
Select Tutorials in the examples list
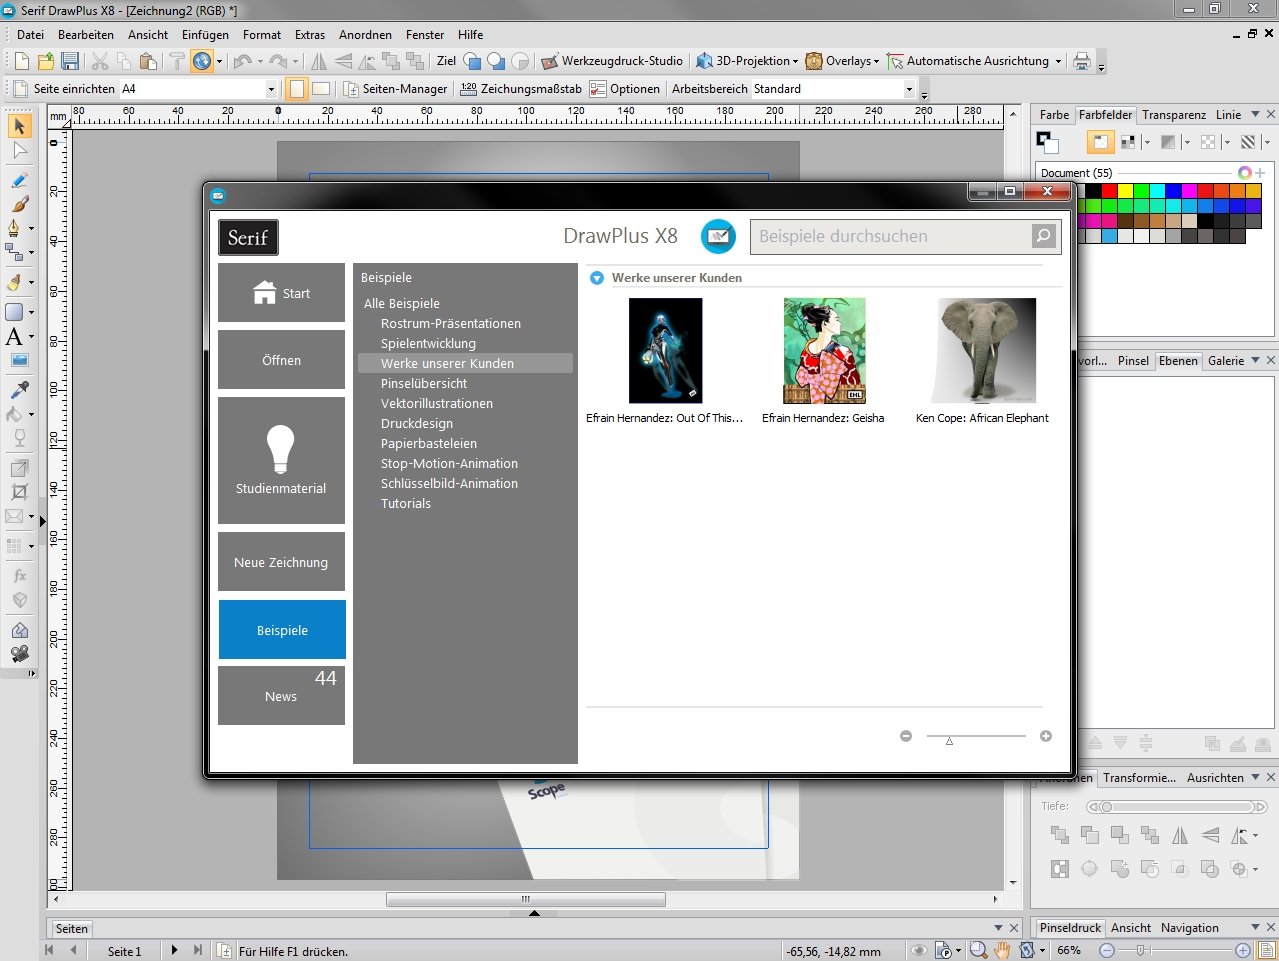pos(406,503)
